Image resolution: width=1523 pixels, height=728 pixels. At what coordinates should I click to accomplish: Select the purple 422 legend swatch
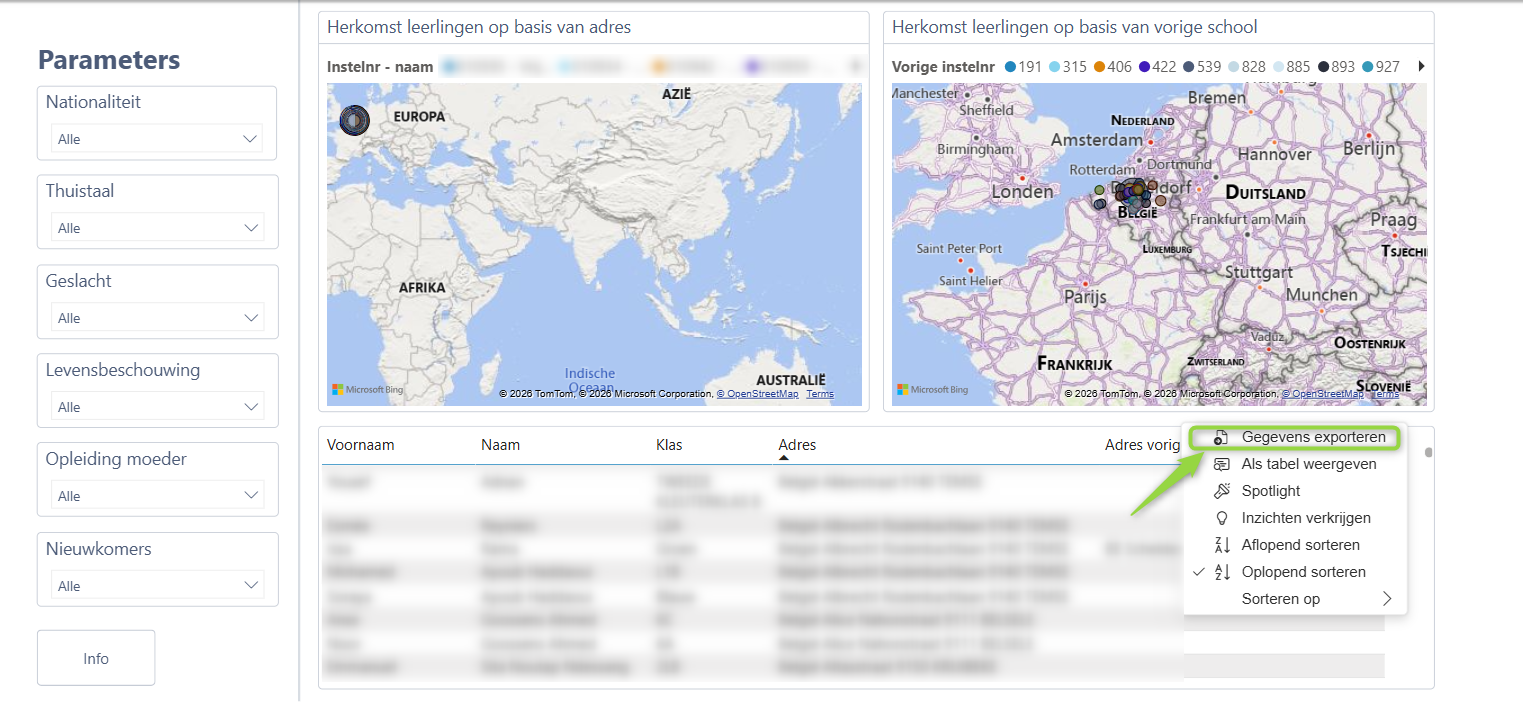click(x=1144, y=67)
